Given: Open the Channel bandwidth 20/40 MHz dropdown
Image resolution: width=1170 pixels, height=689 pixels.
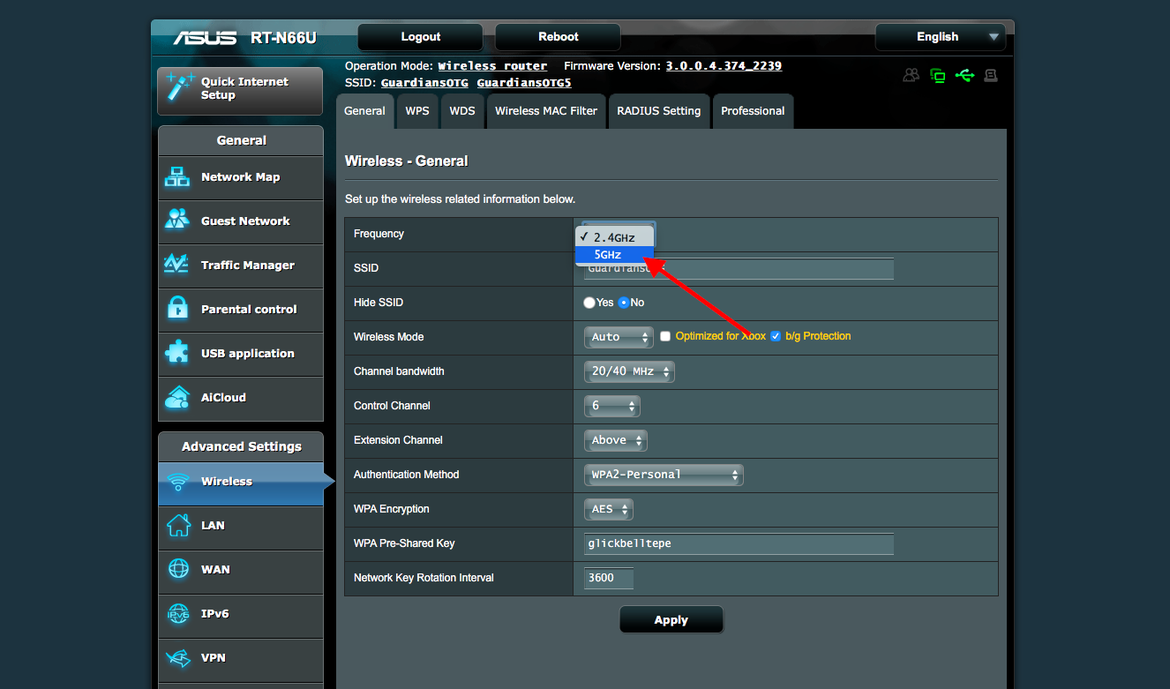Looking at the screenshot, I should [x=629, y=371].
